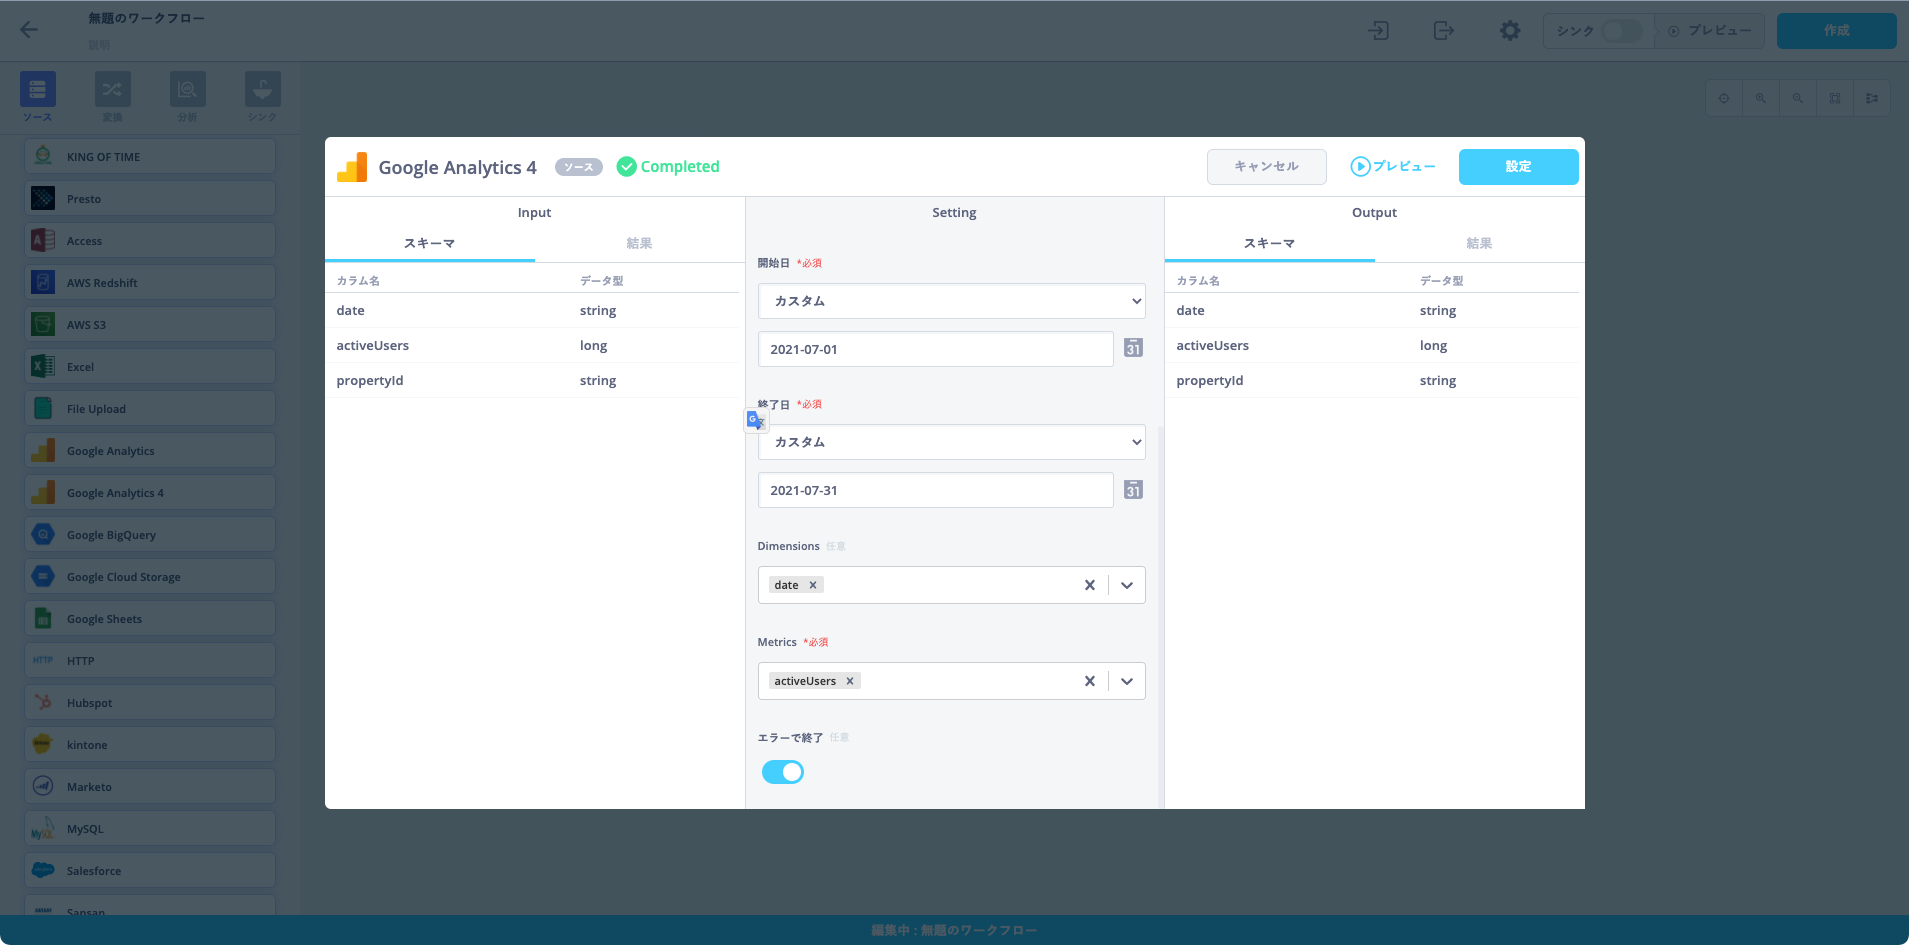Screen dimensions: 1909x945
Task: Toggle the シンク switch in header
Action: click(1622, 31)
